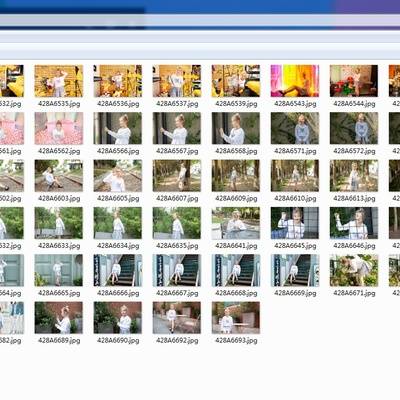The image size is (400, 400).
Task: Select the 428A6690.jpg thumbnail
Action: (x=118, y=318)
